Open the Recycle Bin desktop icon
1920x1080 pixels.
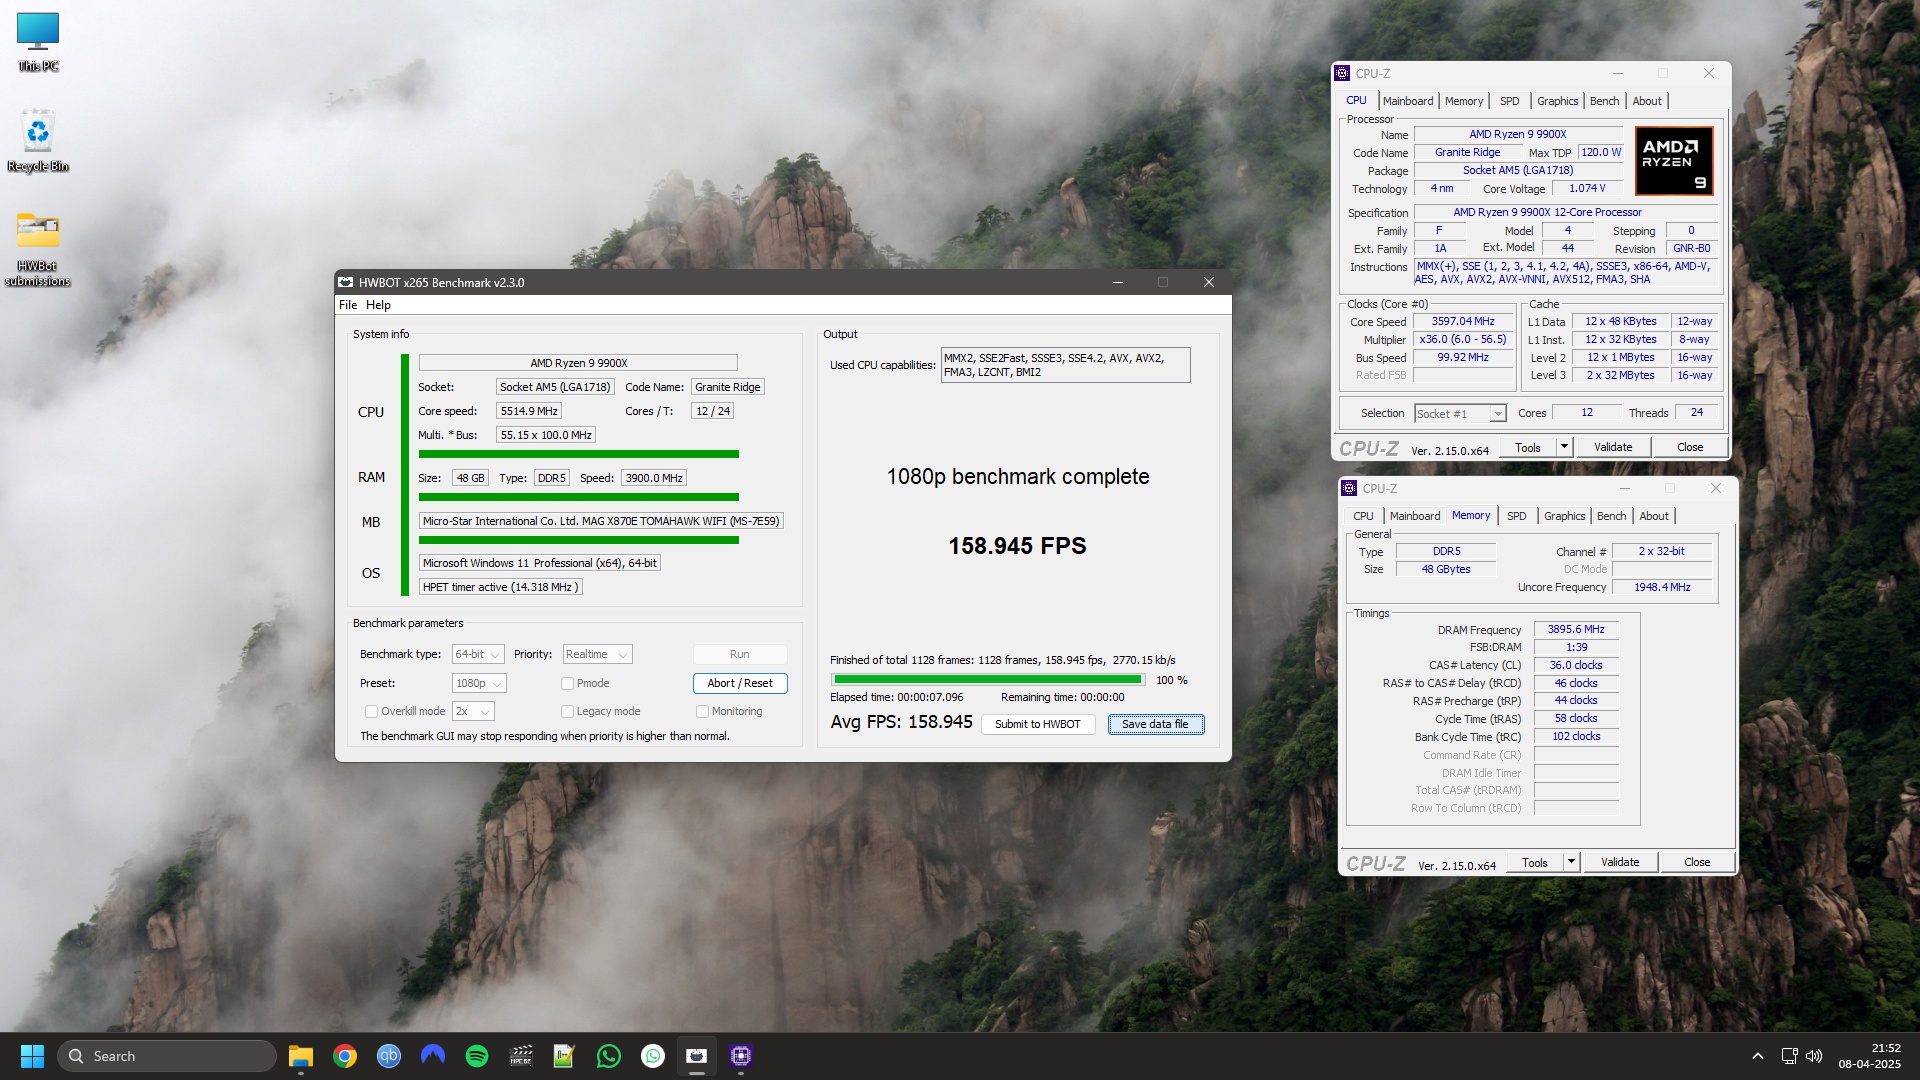[38, 140]
